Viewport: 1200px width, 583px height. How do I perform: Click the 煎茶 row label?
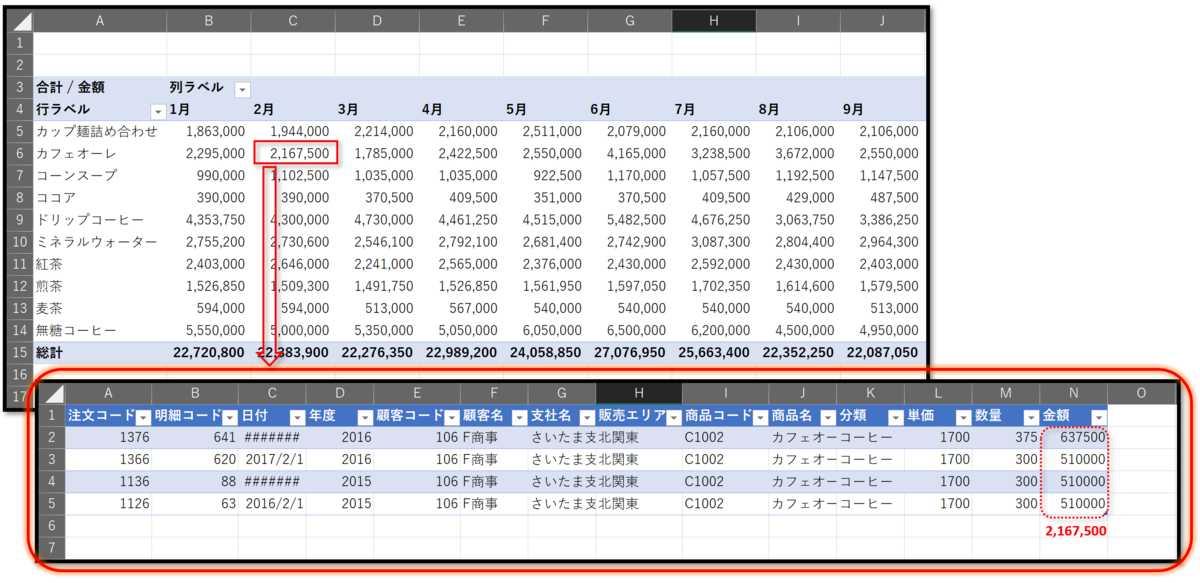pyautogui.click(x=50, y=285)
